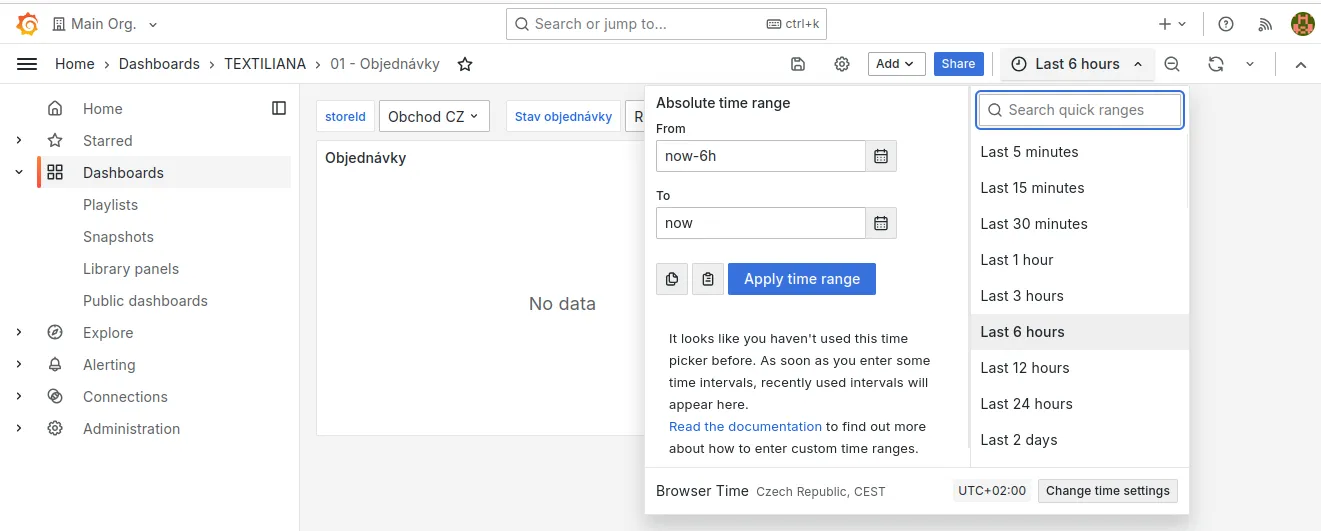Open the Obchod CZ storeId dropdown
This screenshot has height=531, width=1321.
433,117
